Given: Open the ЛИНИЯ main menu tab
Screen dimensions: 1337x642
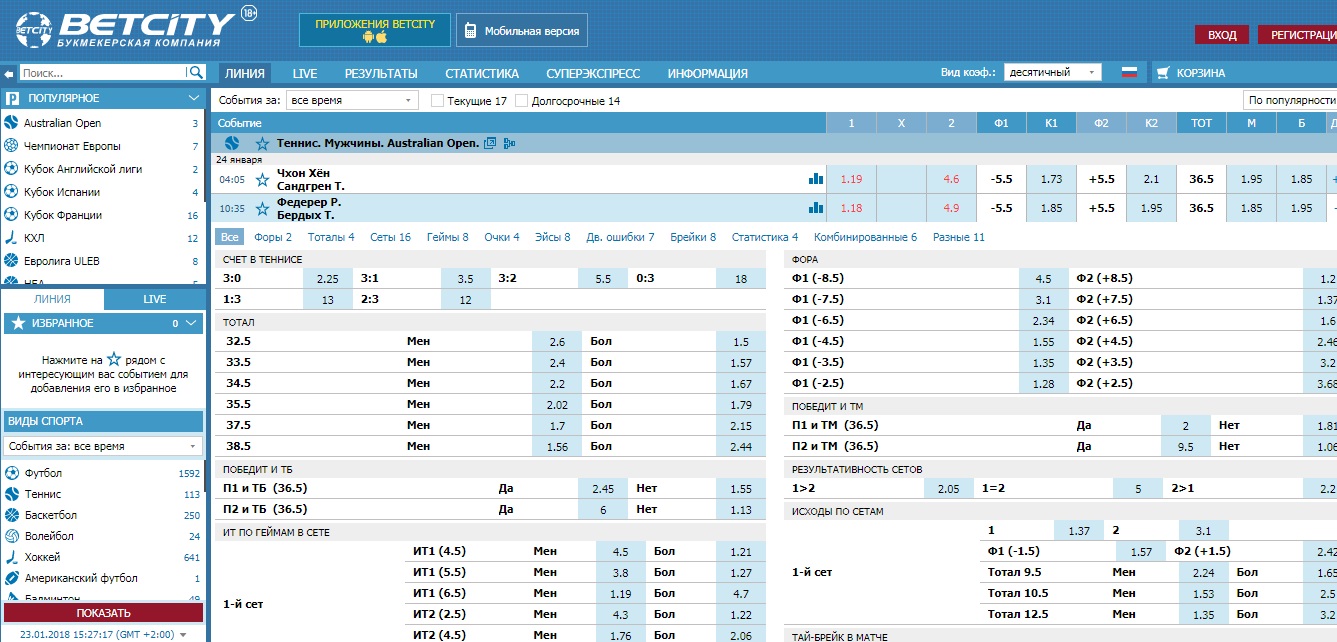Looking at the screenshot, I should pos(245,73).
